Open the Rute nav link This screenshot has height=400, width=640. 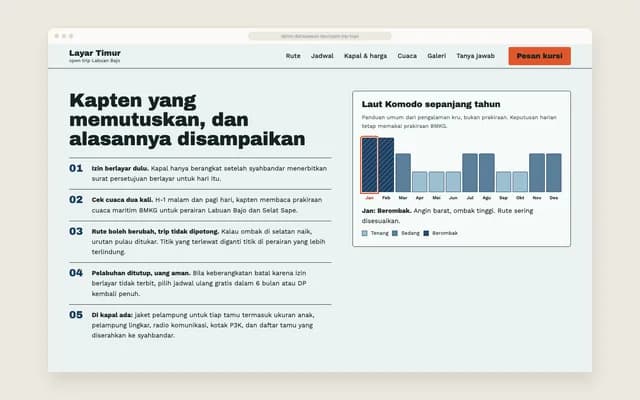tap(293, 56)
